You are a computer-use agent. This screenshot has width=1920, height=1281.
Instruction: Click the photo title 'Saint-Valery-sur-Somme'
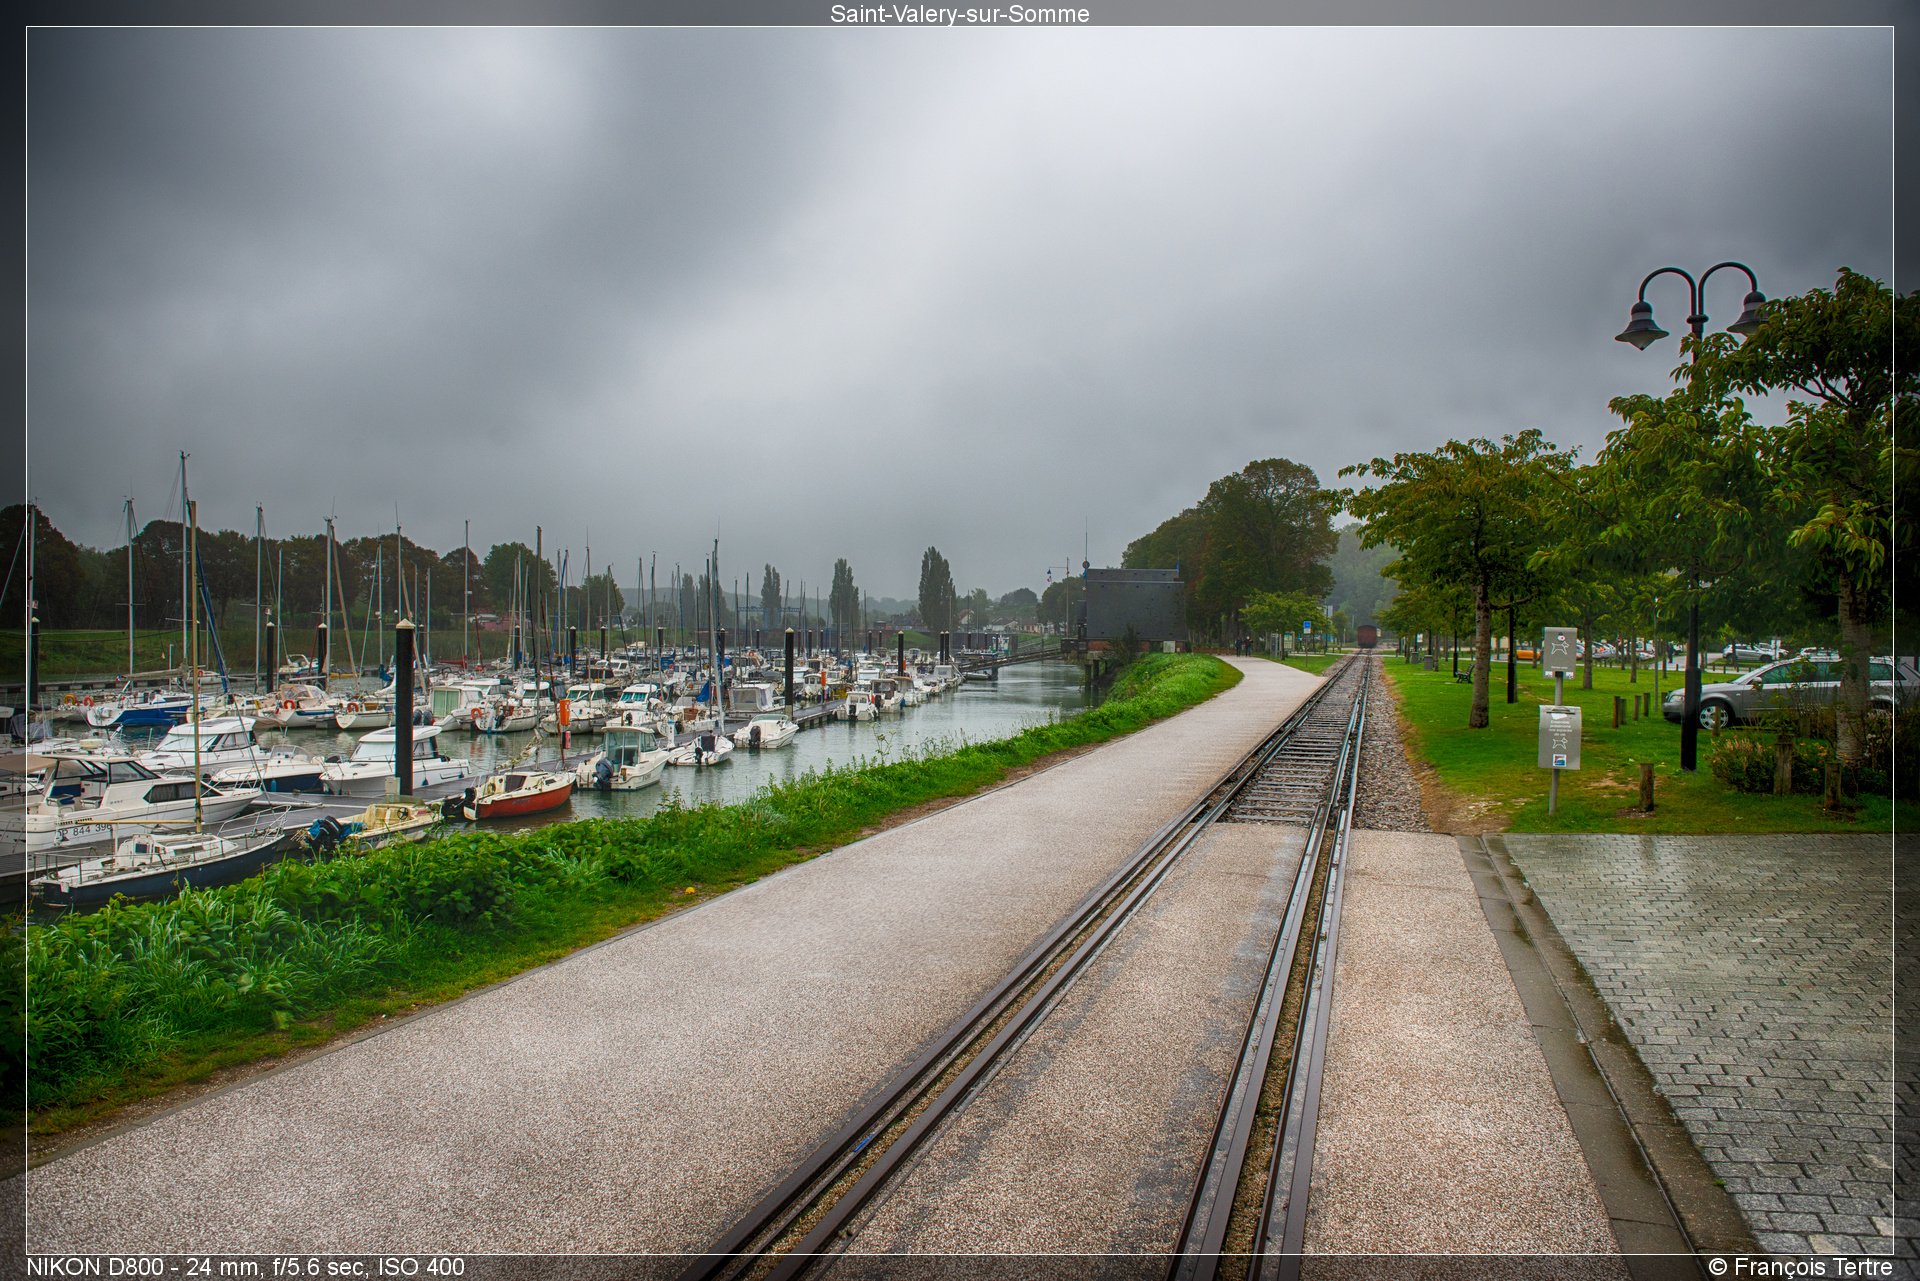(x=959, y=13)
